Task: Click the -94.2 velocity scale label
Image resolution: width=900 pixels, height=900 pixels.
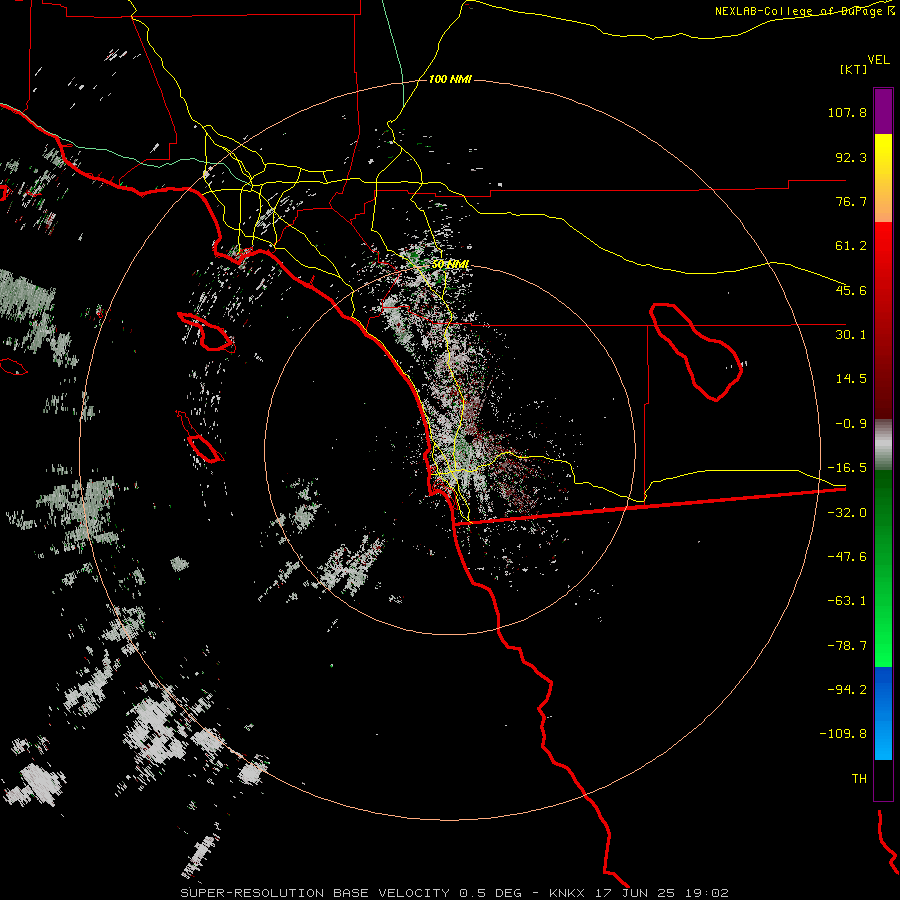Action: coord(847,689)
